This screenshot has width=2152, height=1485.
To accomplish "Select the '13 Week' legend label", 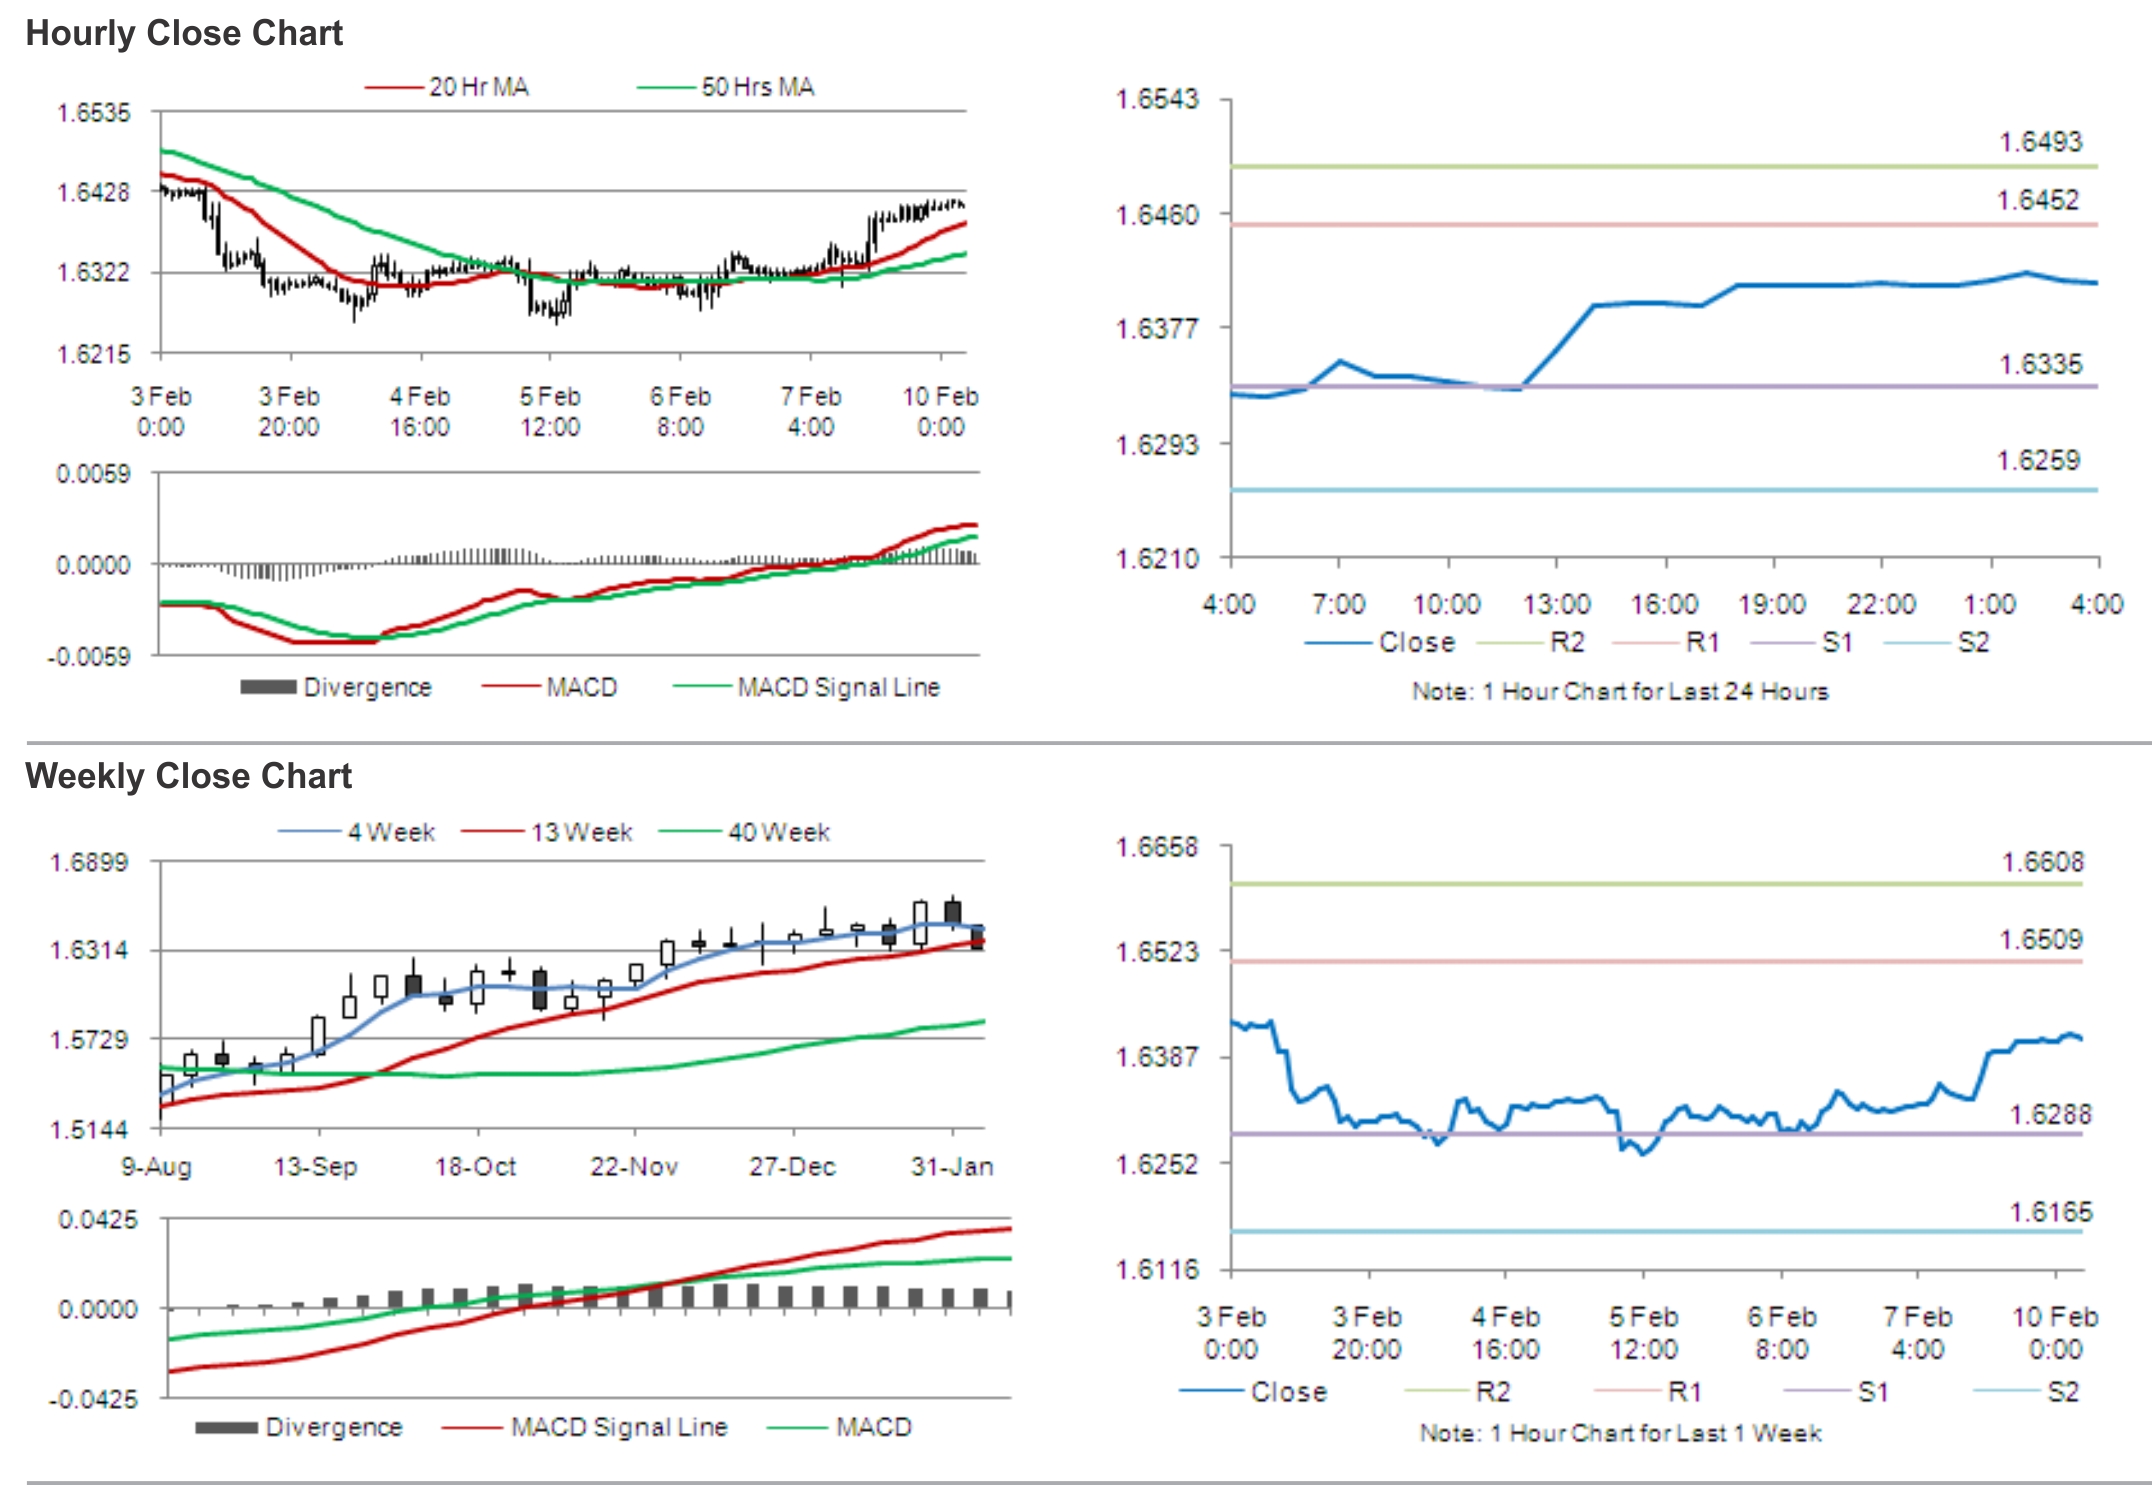I will [x=582, y=832].
